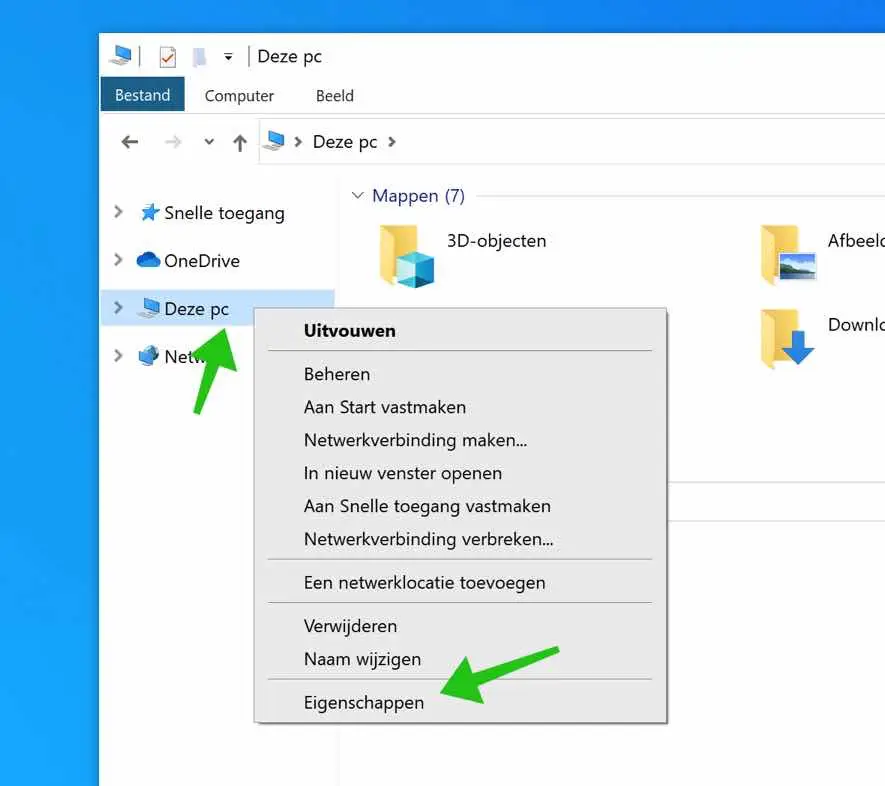
Task: Click the Properties checkmark icon in quick access toolbar
Action: coord(168,57)
